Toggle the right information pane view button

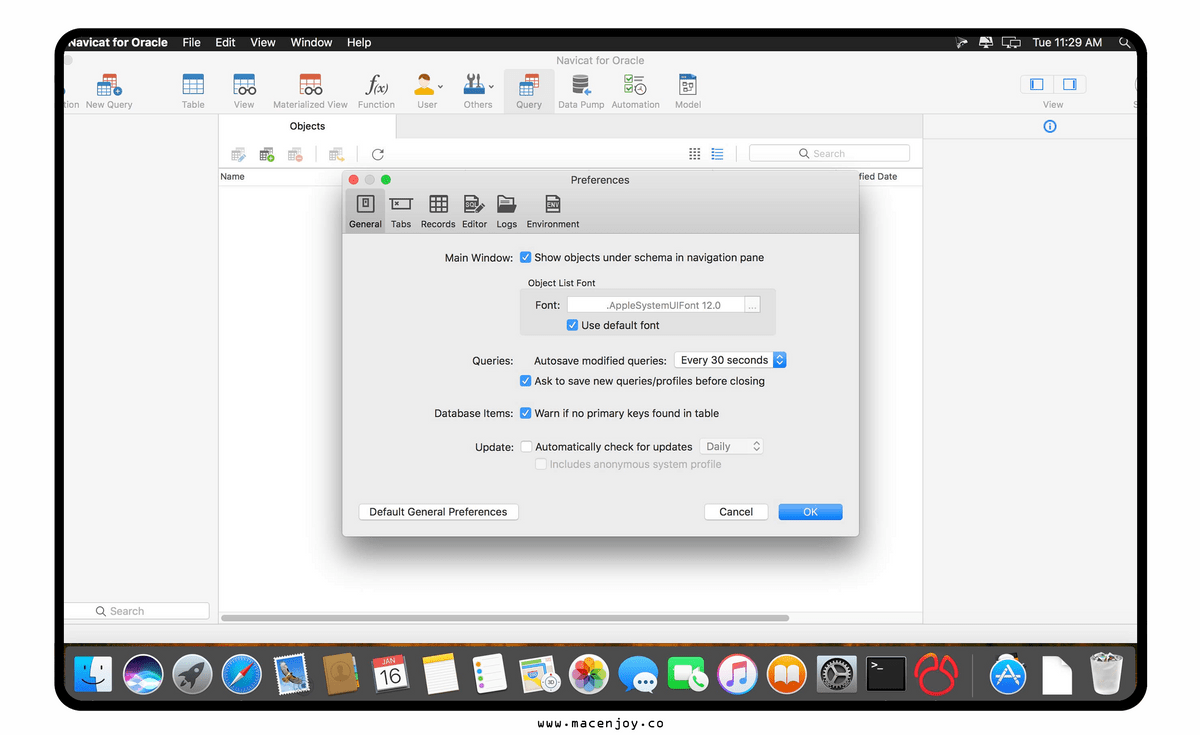(1069, 85)
